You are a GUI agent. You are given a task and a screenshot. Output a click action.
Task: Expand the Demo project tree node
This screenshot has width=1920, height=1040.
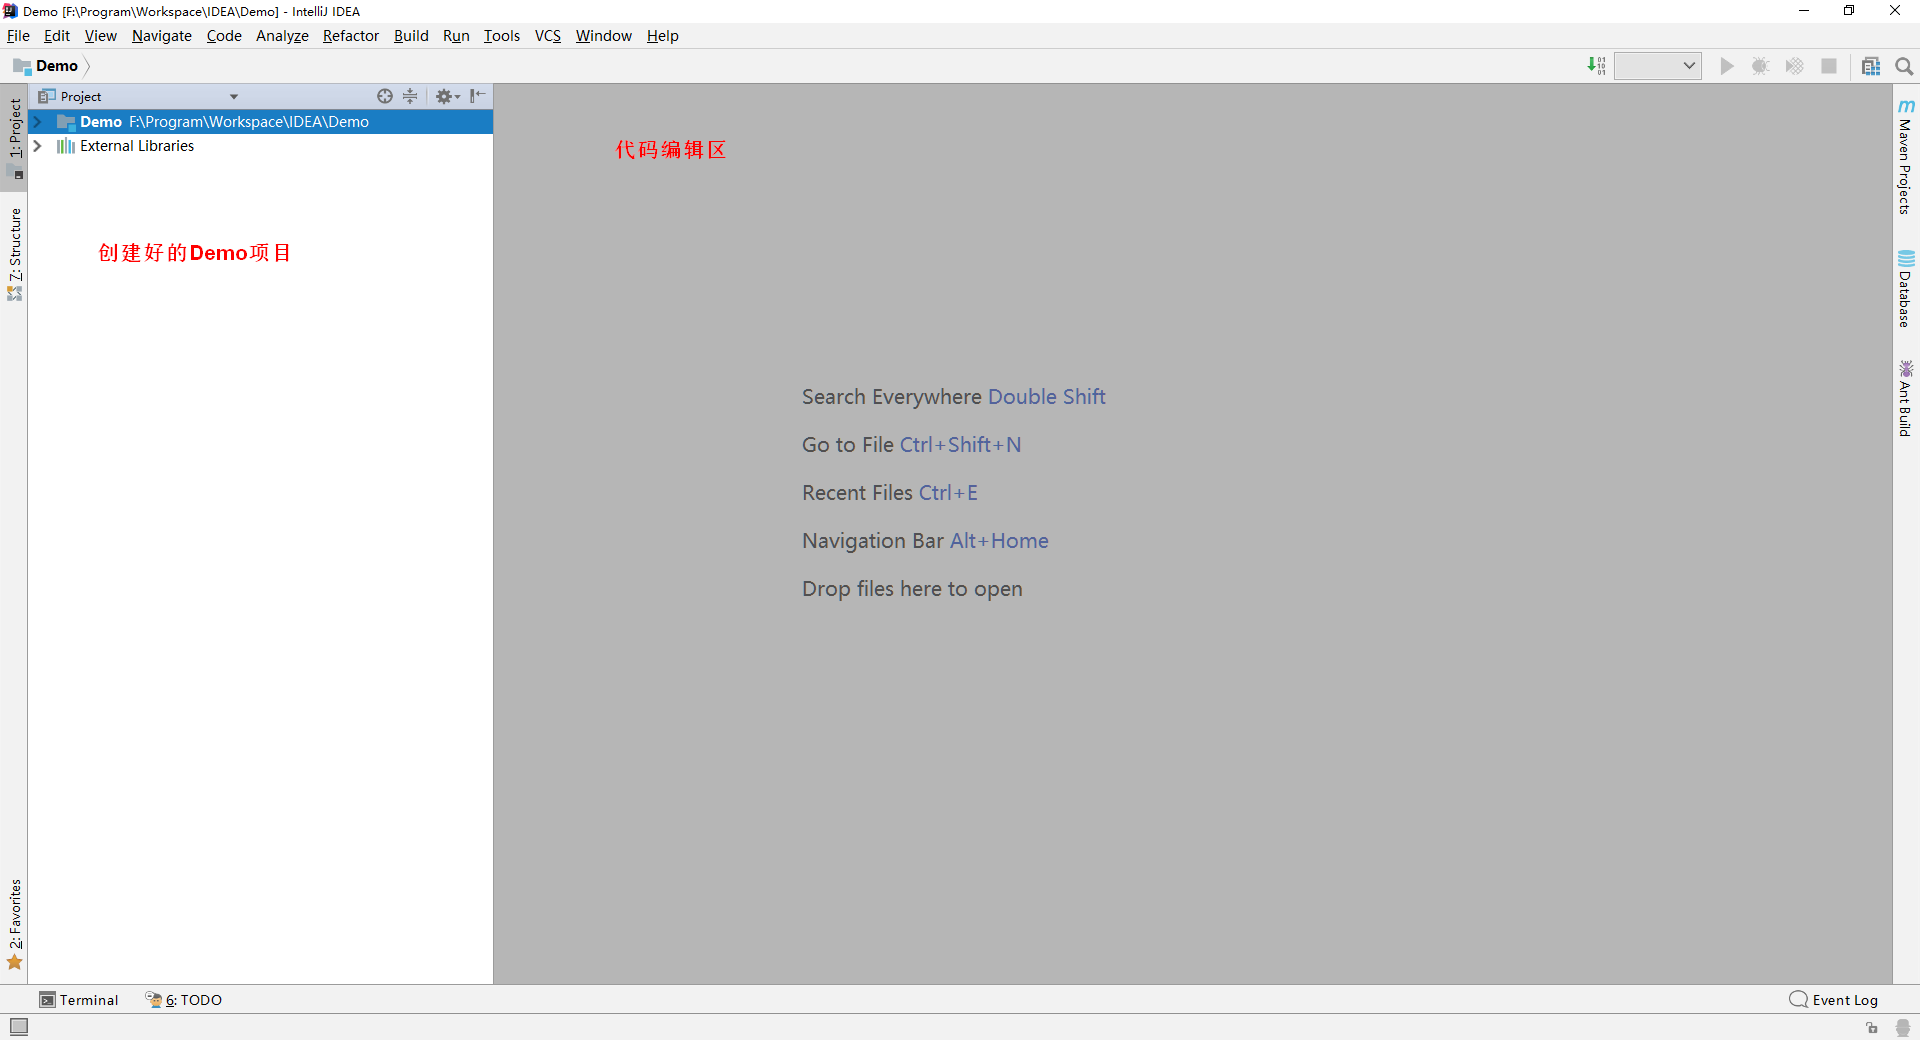point(37,122)
